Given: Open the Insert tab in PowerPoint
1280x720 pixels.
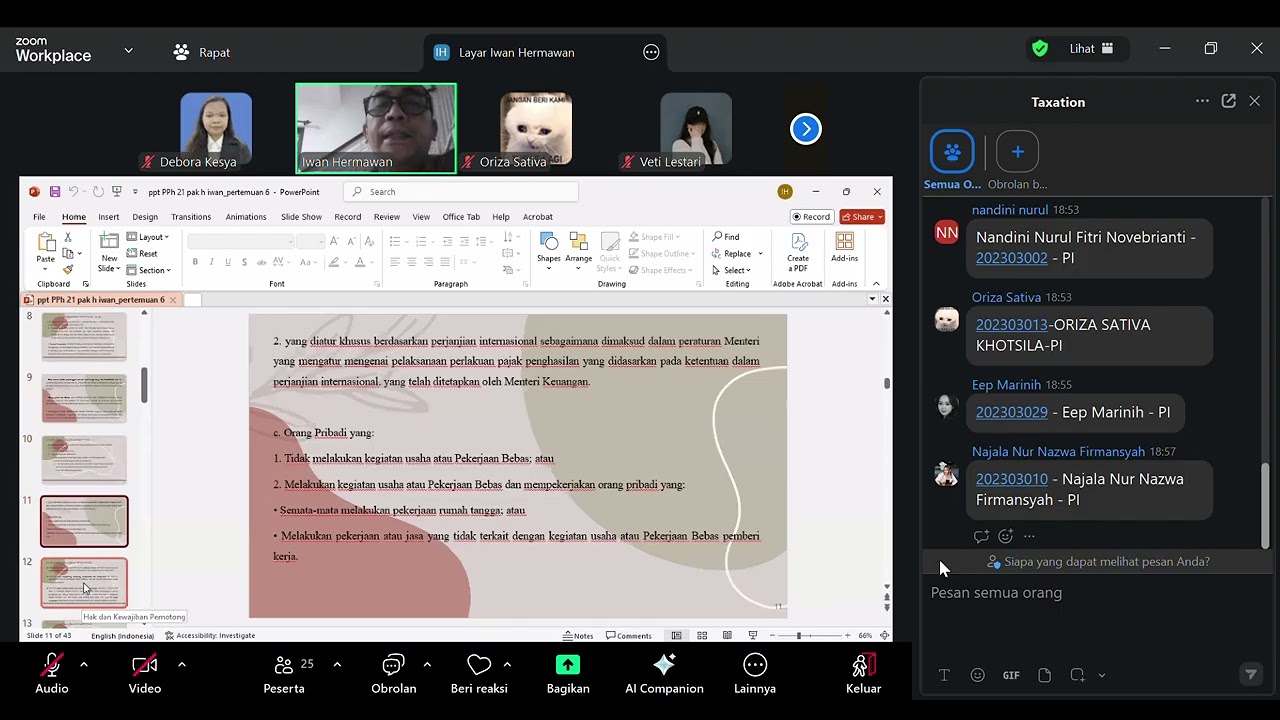Looking at the screenshot, I should click(108, 217).
